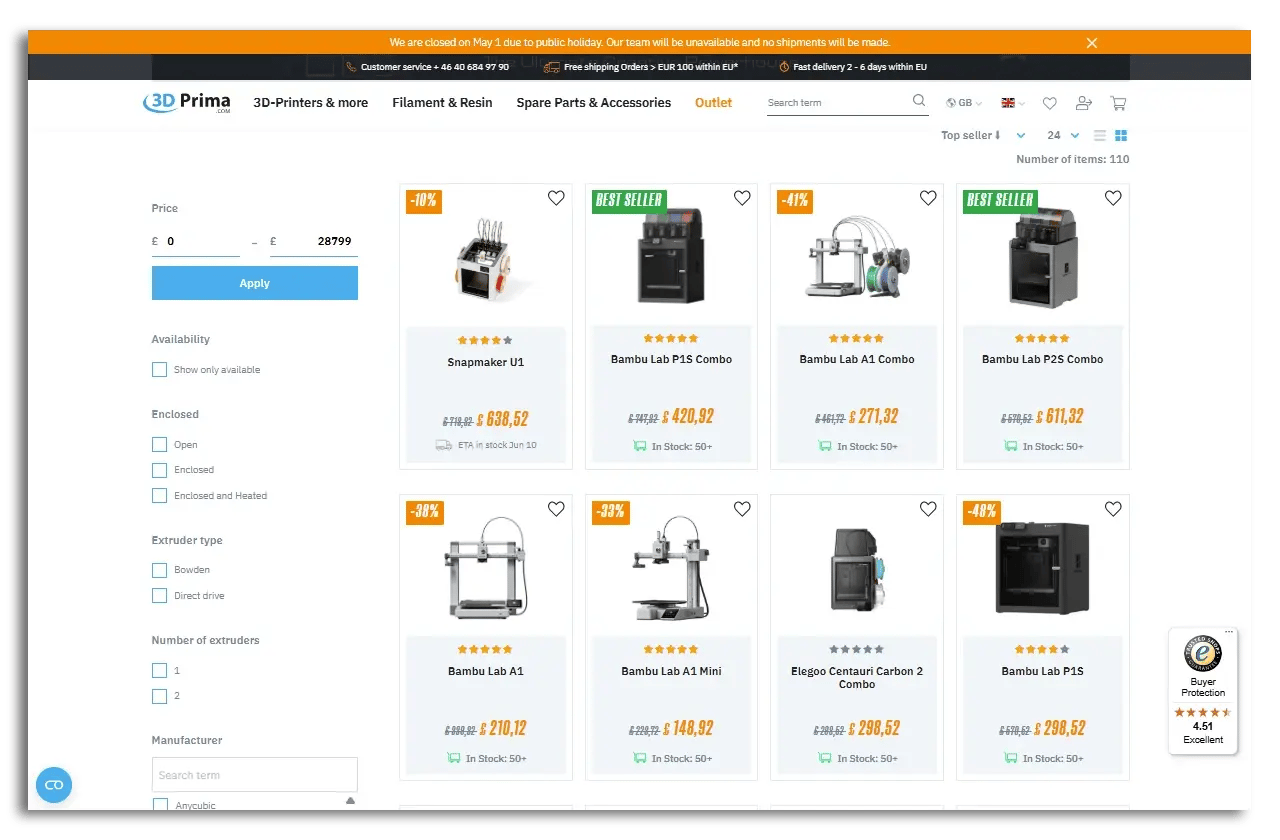
Task: Select the Bowden extruder checkbox
Action: pyautogui.click(x=159, y=570)
